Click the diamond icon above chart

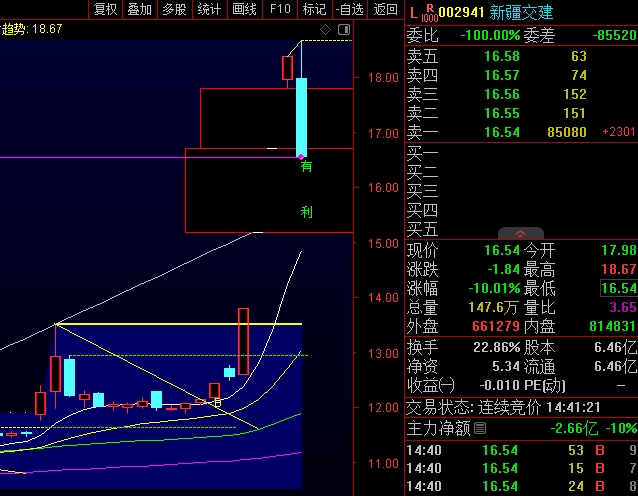tap(325, 30)
